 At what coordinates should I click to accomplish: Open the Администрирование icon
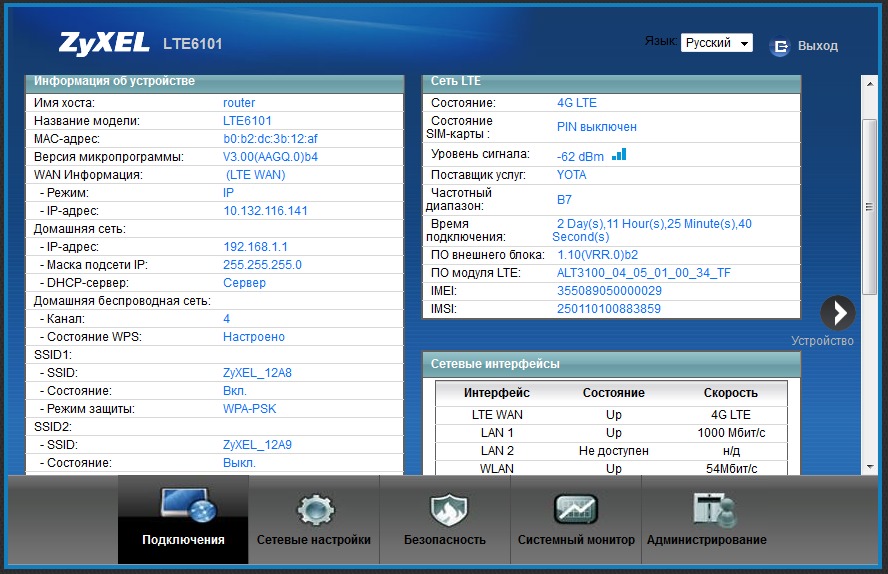(715, 509)
